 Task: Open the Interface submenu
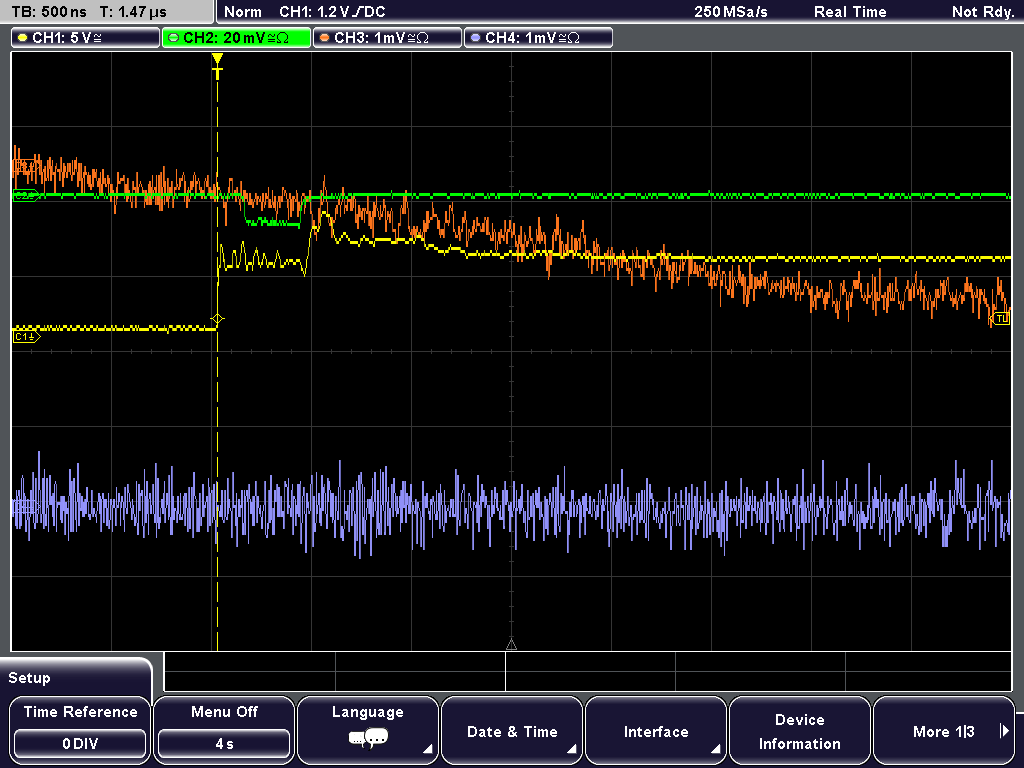coord(656,729)
